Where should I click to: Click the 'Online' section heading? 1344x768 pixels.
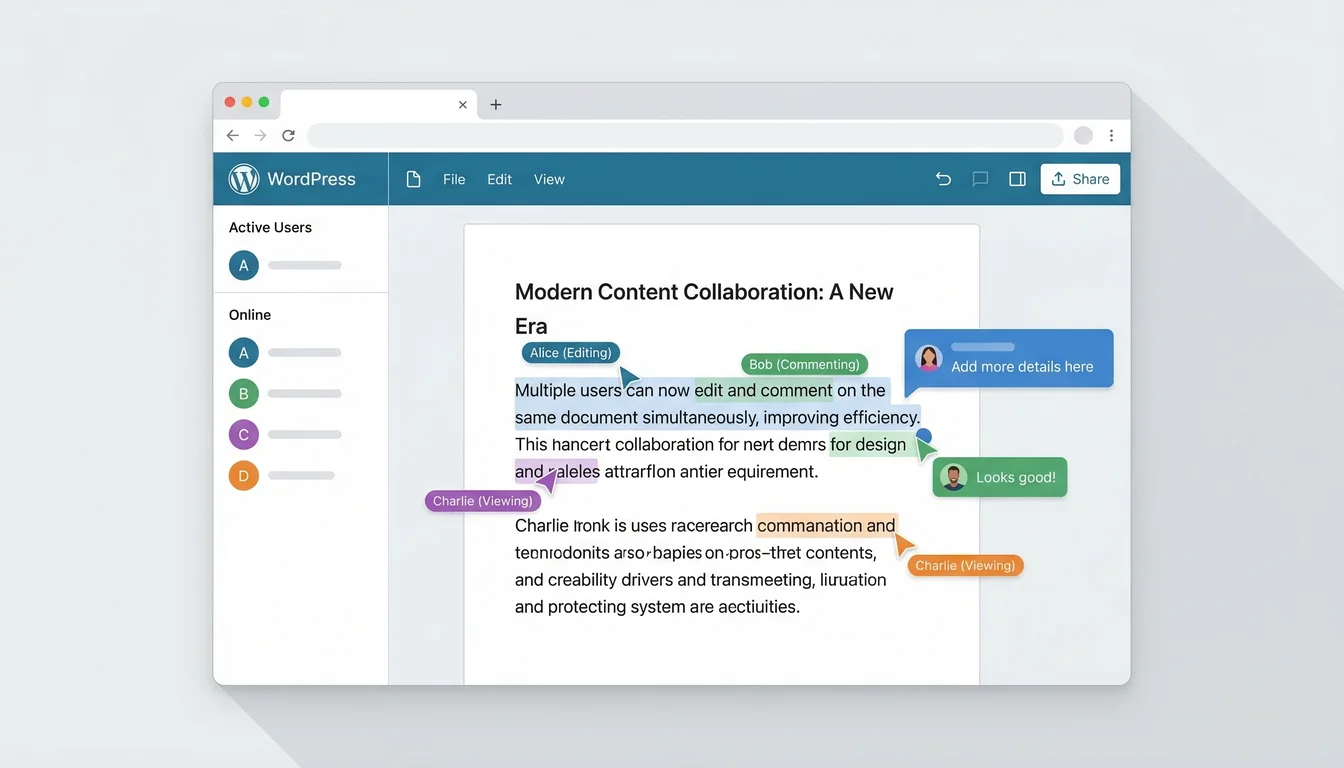pyautogui.click(x=250, y=314)
